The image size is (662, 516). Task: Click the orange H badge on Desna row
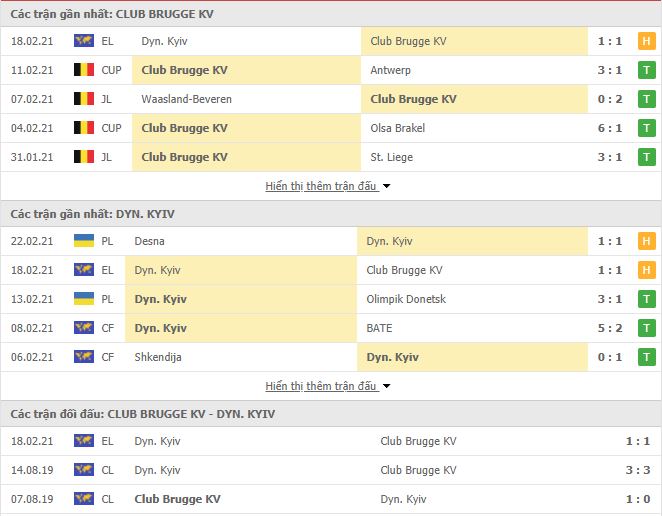646,241
